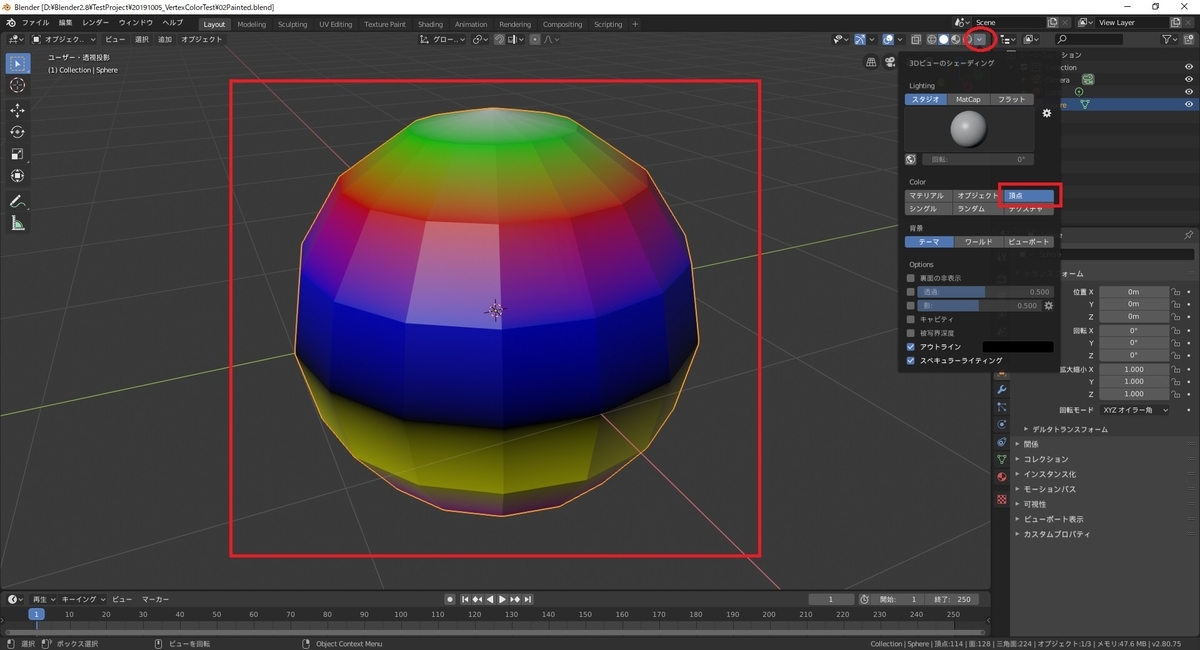Select MatCap lighting option
The image size is (1200, 650).
(968, 99)
